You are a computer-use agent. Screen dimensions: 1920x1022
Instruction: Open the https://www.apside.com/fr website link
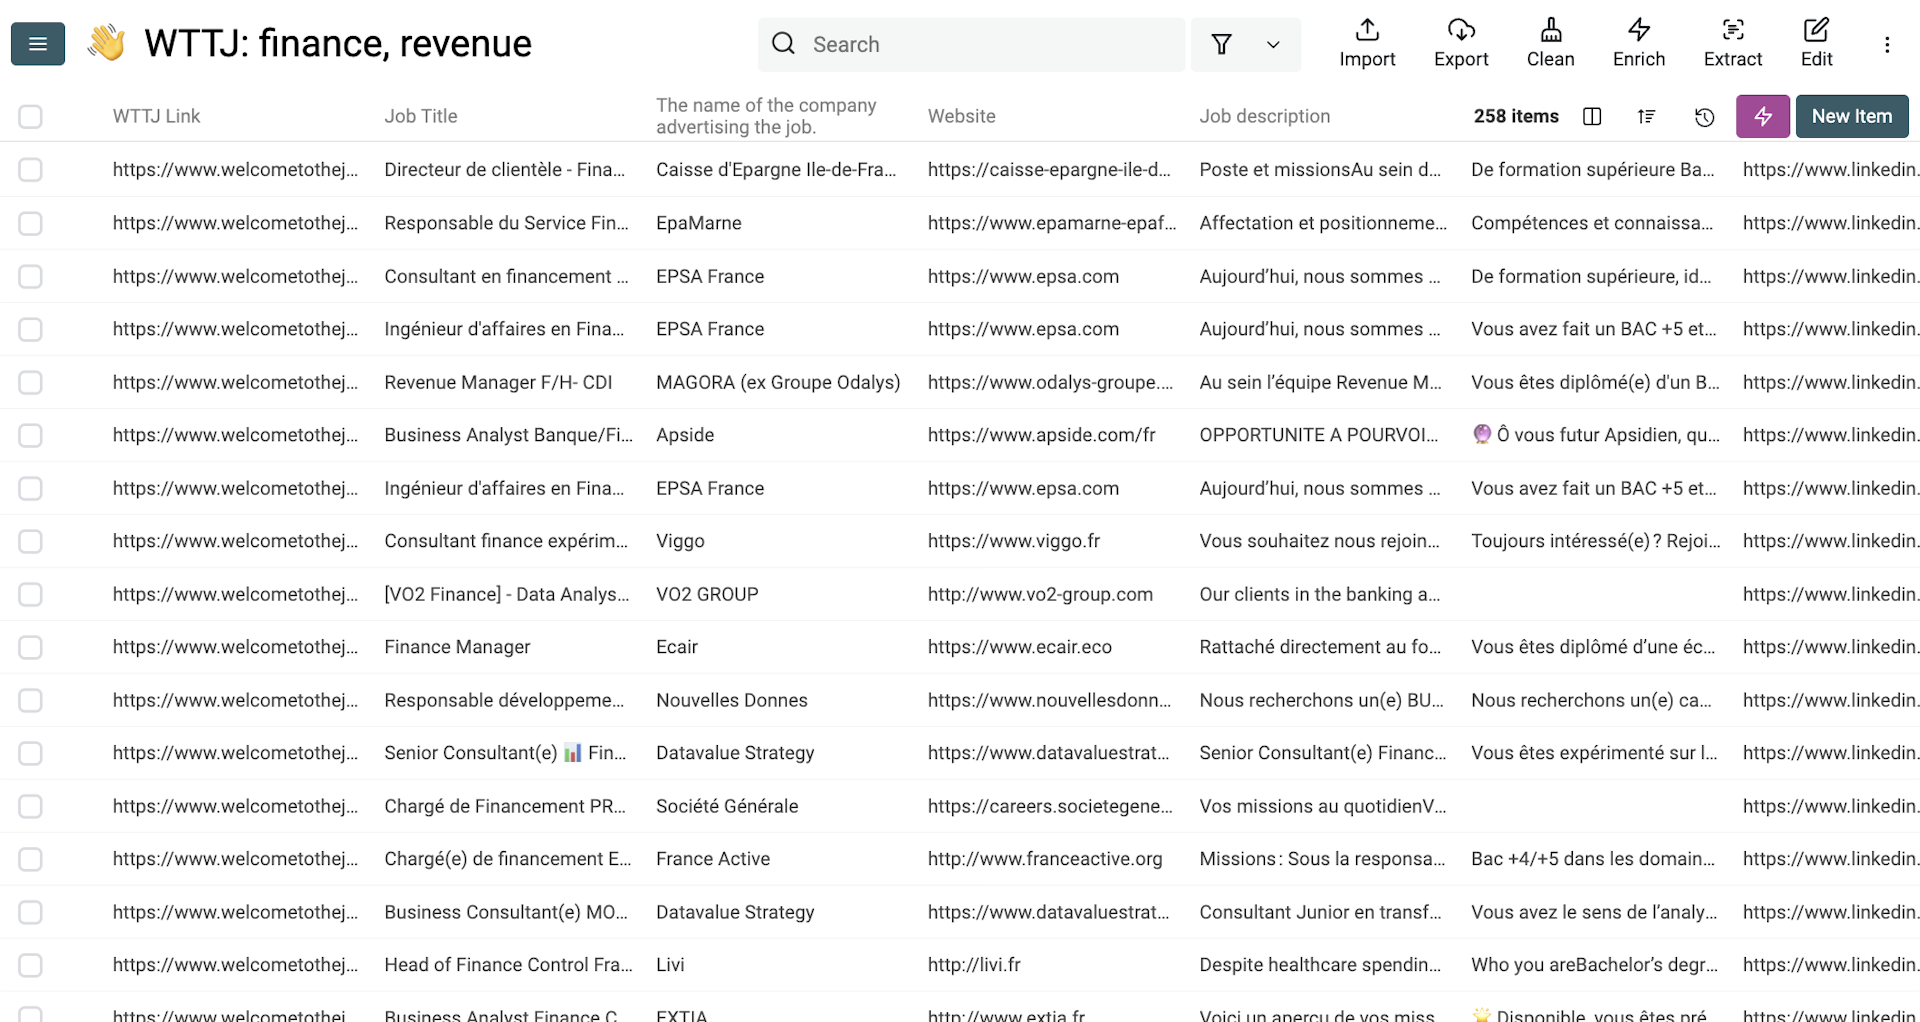(1041, 435)
